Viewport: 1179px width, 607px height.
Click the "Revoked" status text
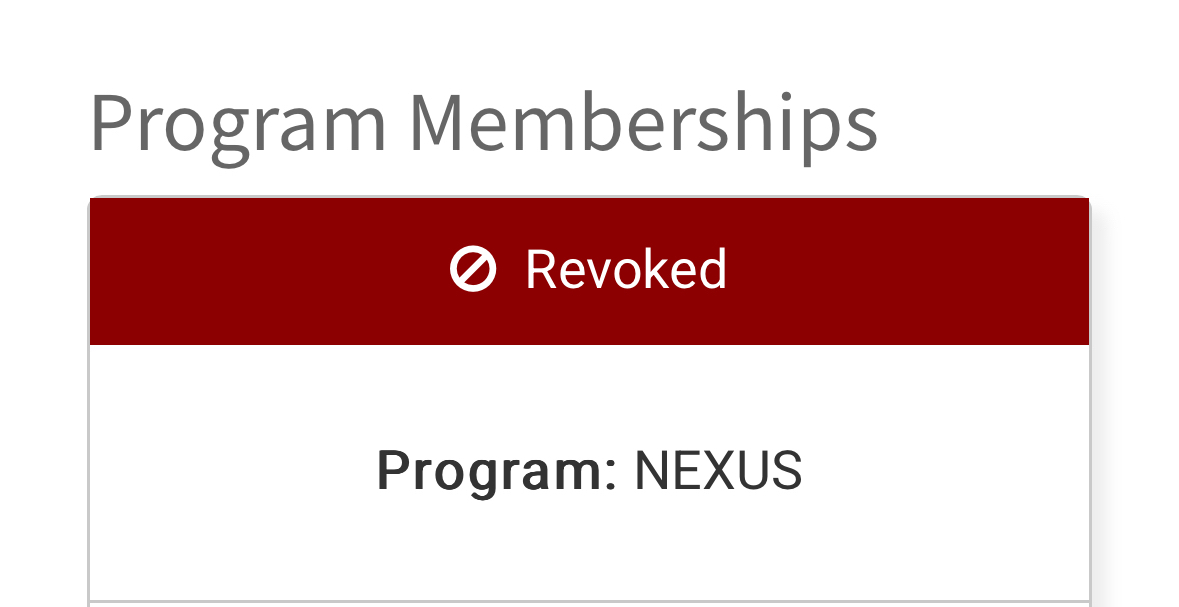click(x=626, y=270)
